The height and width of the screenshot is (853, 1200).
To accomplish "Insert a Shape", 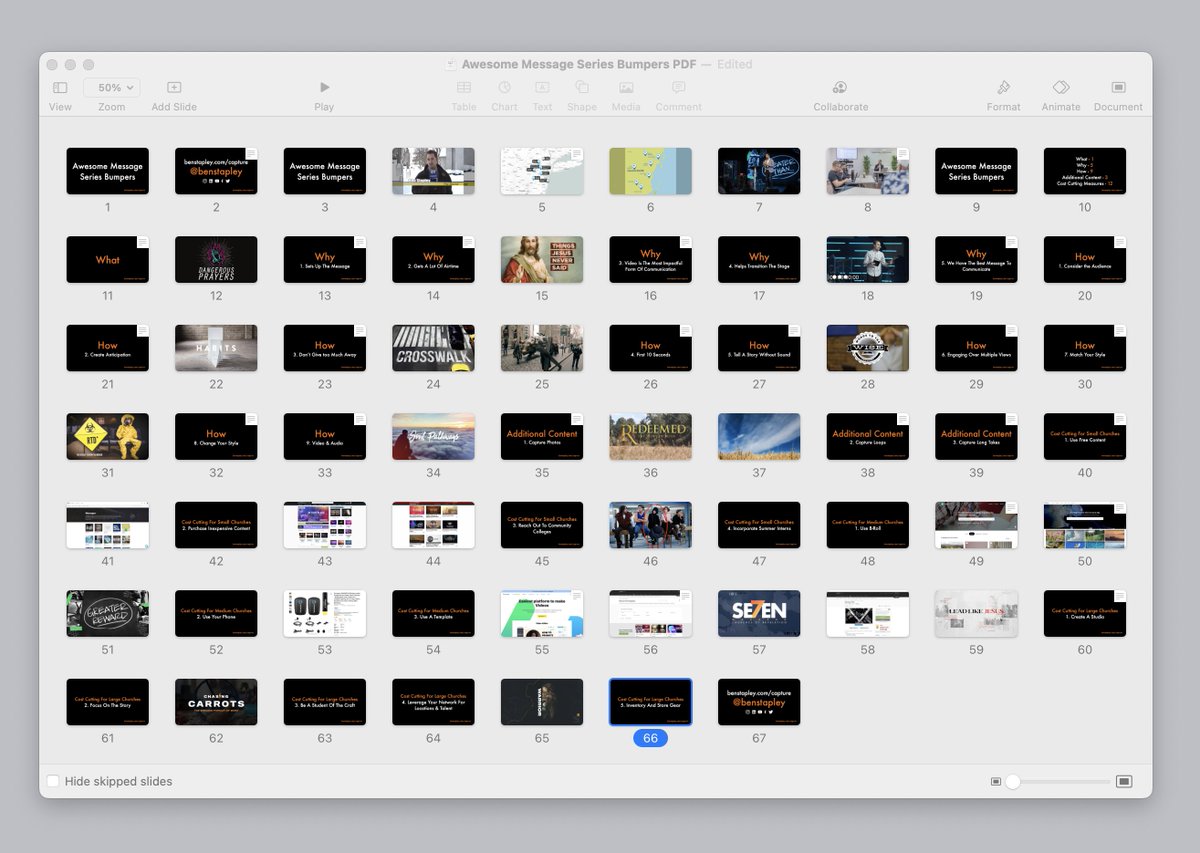I will (582, 88).
